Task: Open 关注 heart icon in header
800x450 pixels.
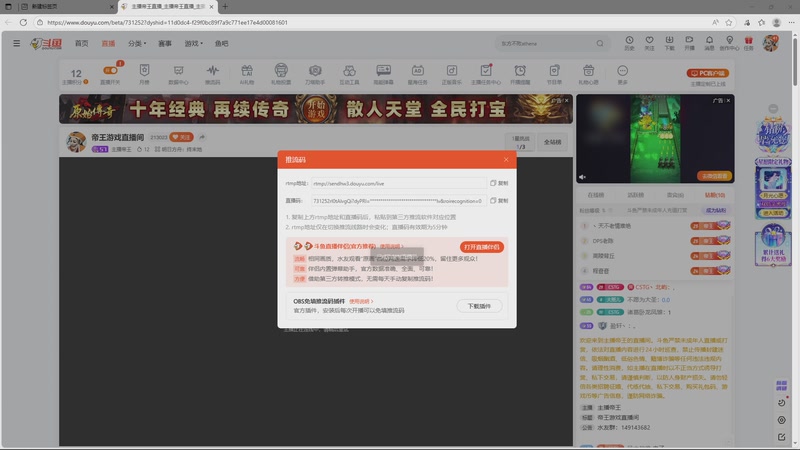Action: [649, 43]
